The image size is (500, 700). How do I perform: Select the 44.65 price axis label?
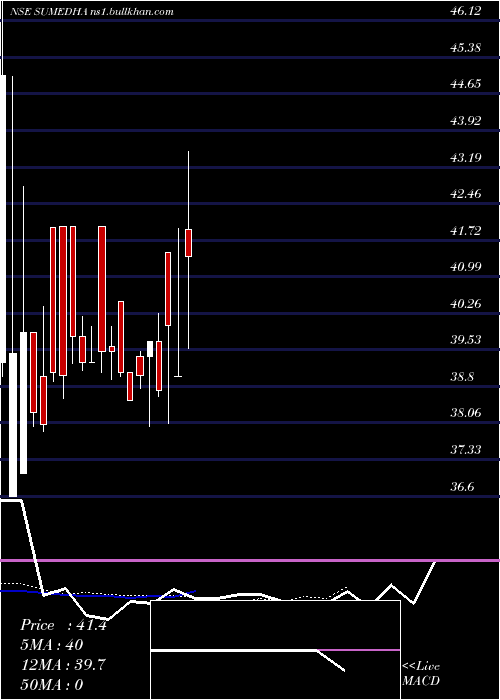[466, 84]
